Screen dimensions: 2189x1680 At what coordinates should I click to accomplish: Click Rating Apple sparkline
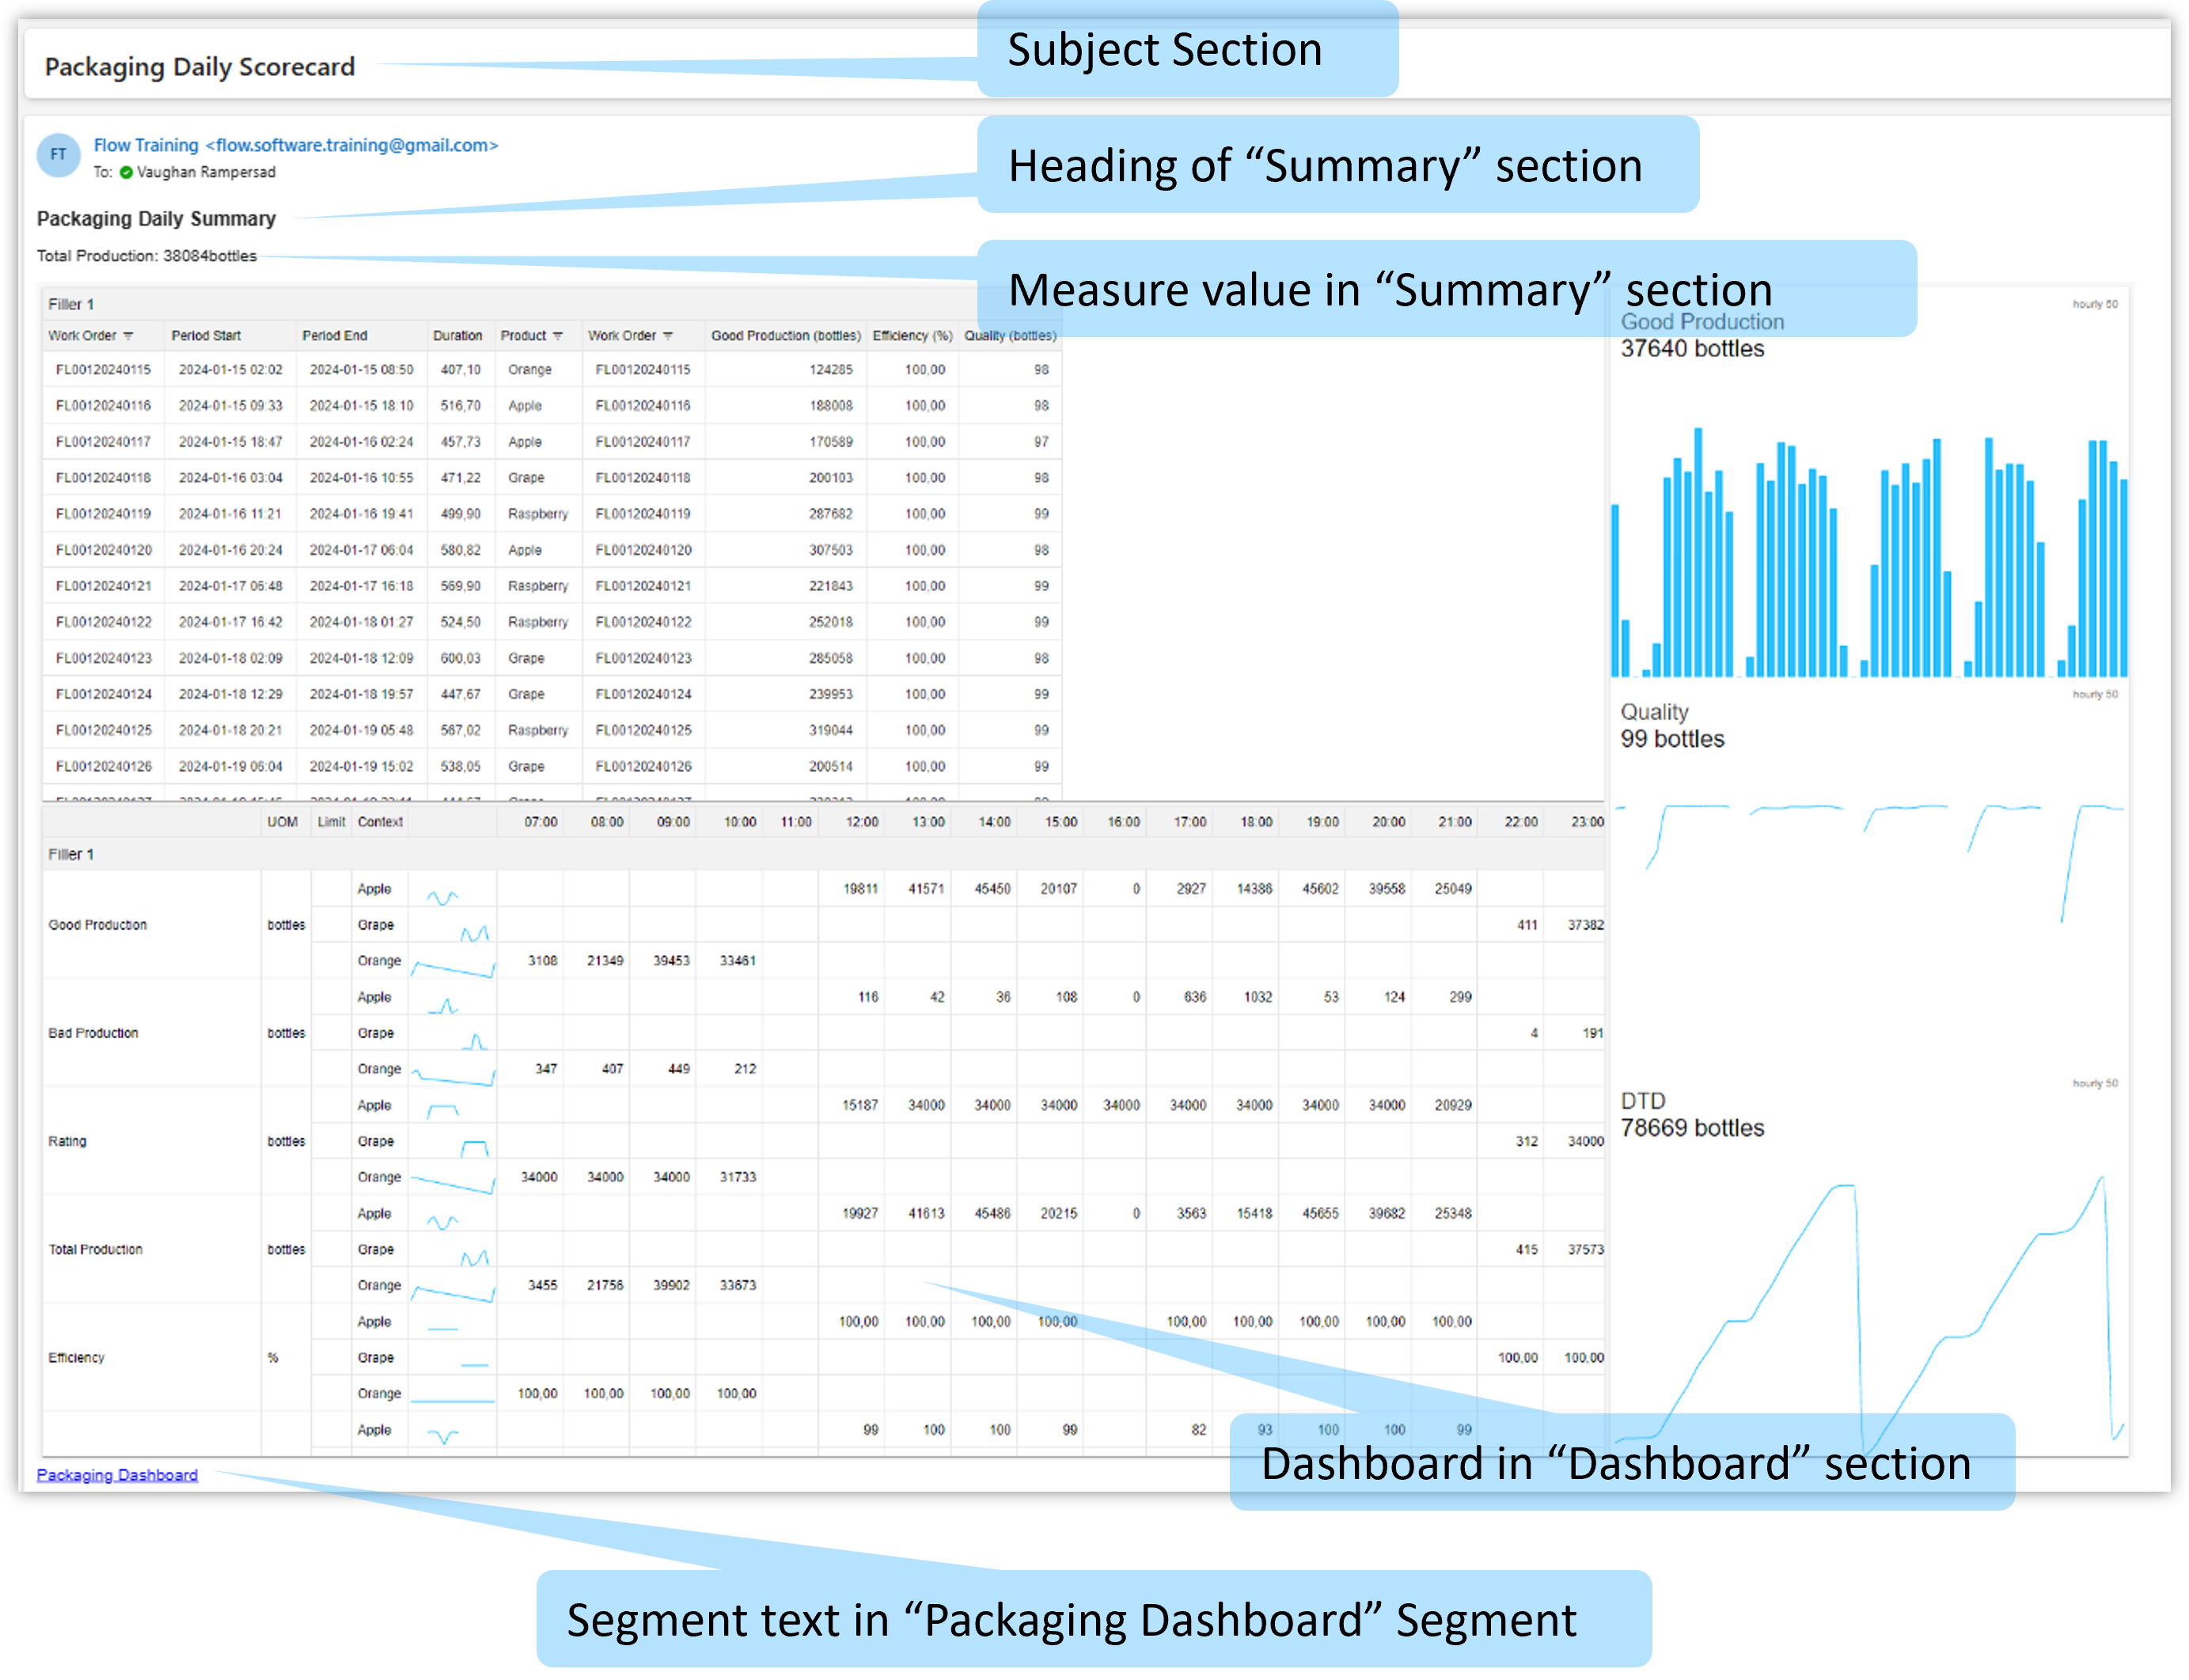(443, 1110)
